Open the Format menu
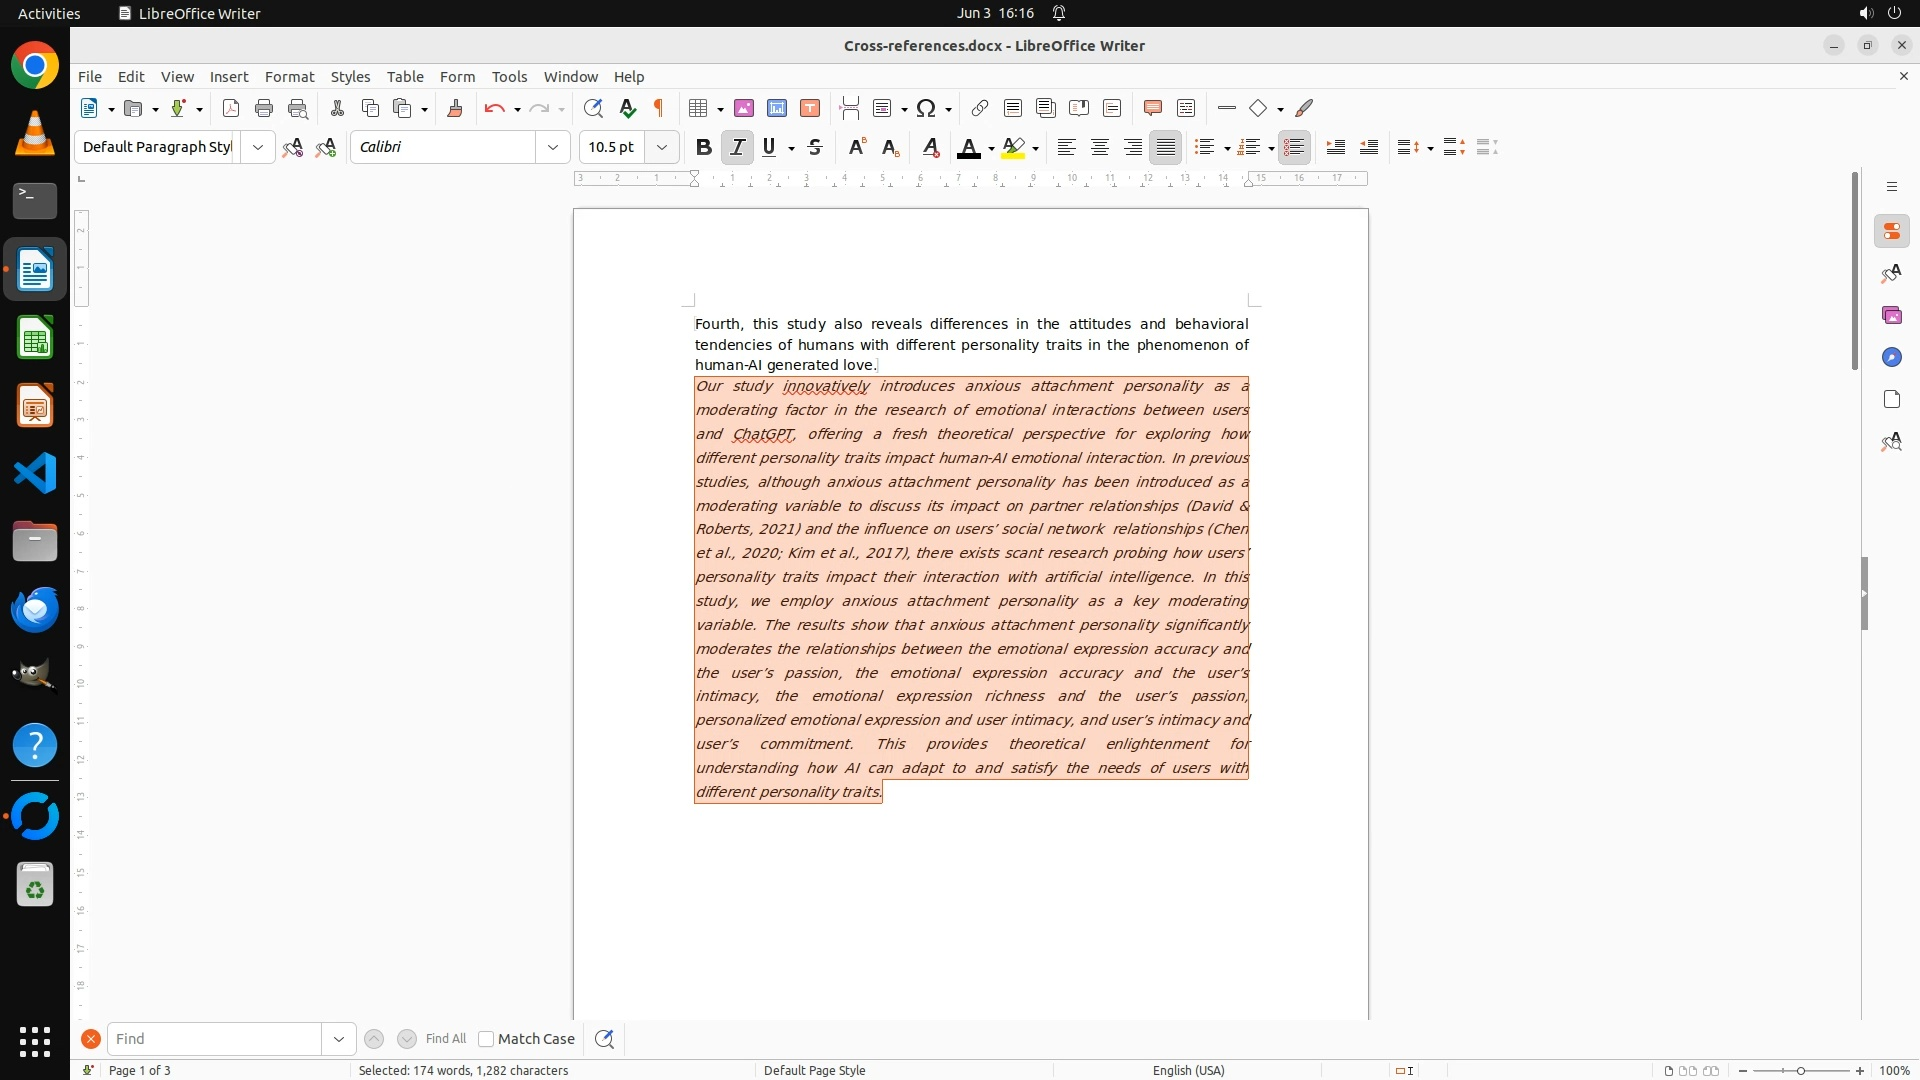Viewport: 1920px width, 1080px height. (x=289, y=76)
